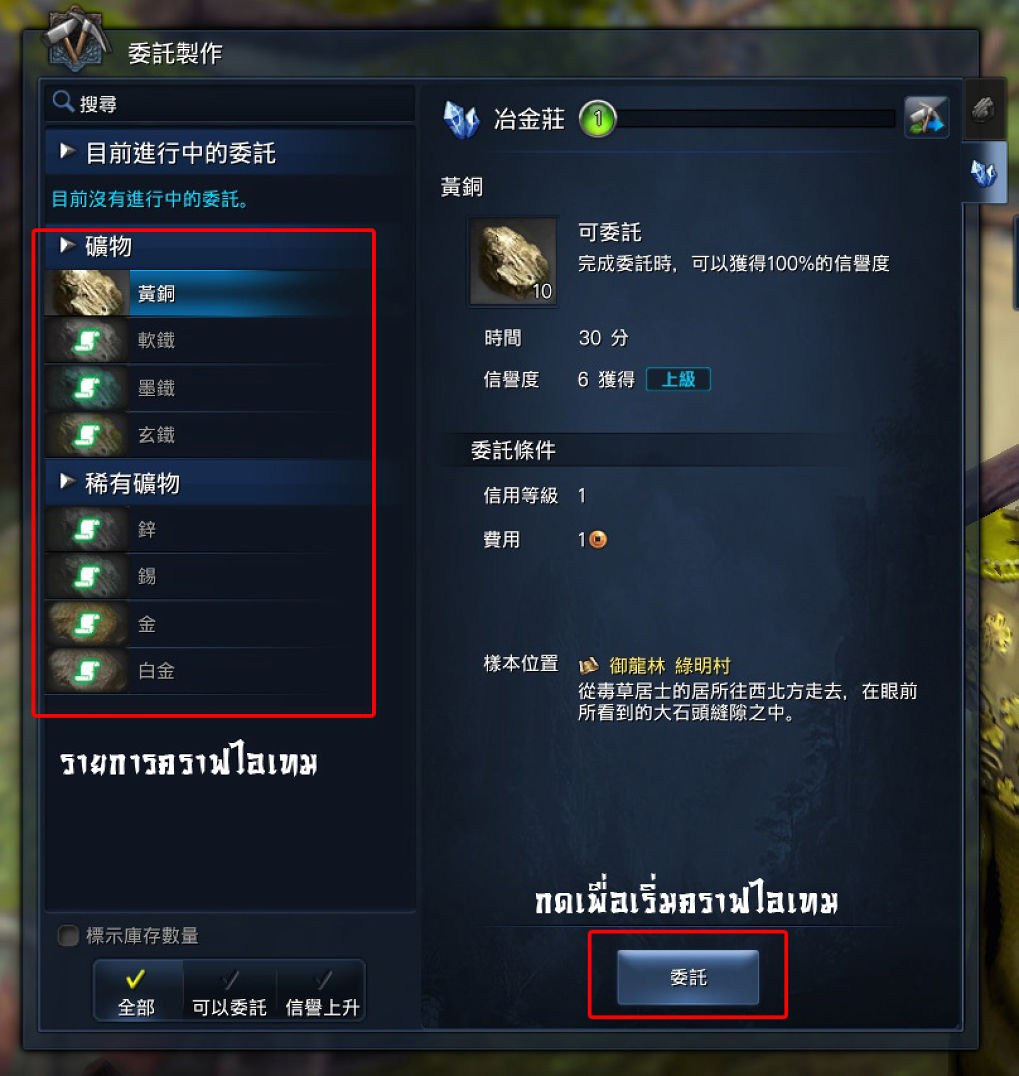Collapse the 目前進行中的委託 section
Screen dimensions: 1019x1076
67,150
